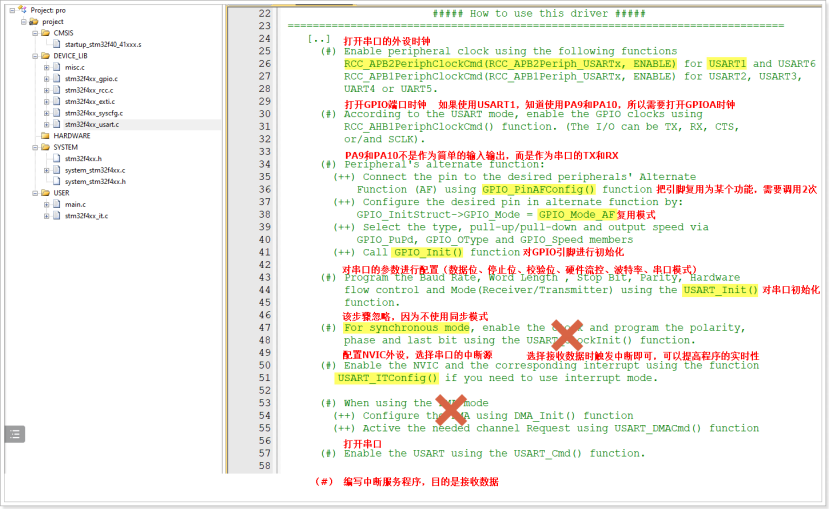829x510 pixels.
Task: Click highlighted USART_ITConfig() on line 51
Action: click(387, 378)
